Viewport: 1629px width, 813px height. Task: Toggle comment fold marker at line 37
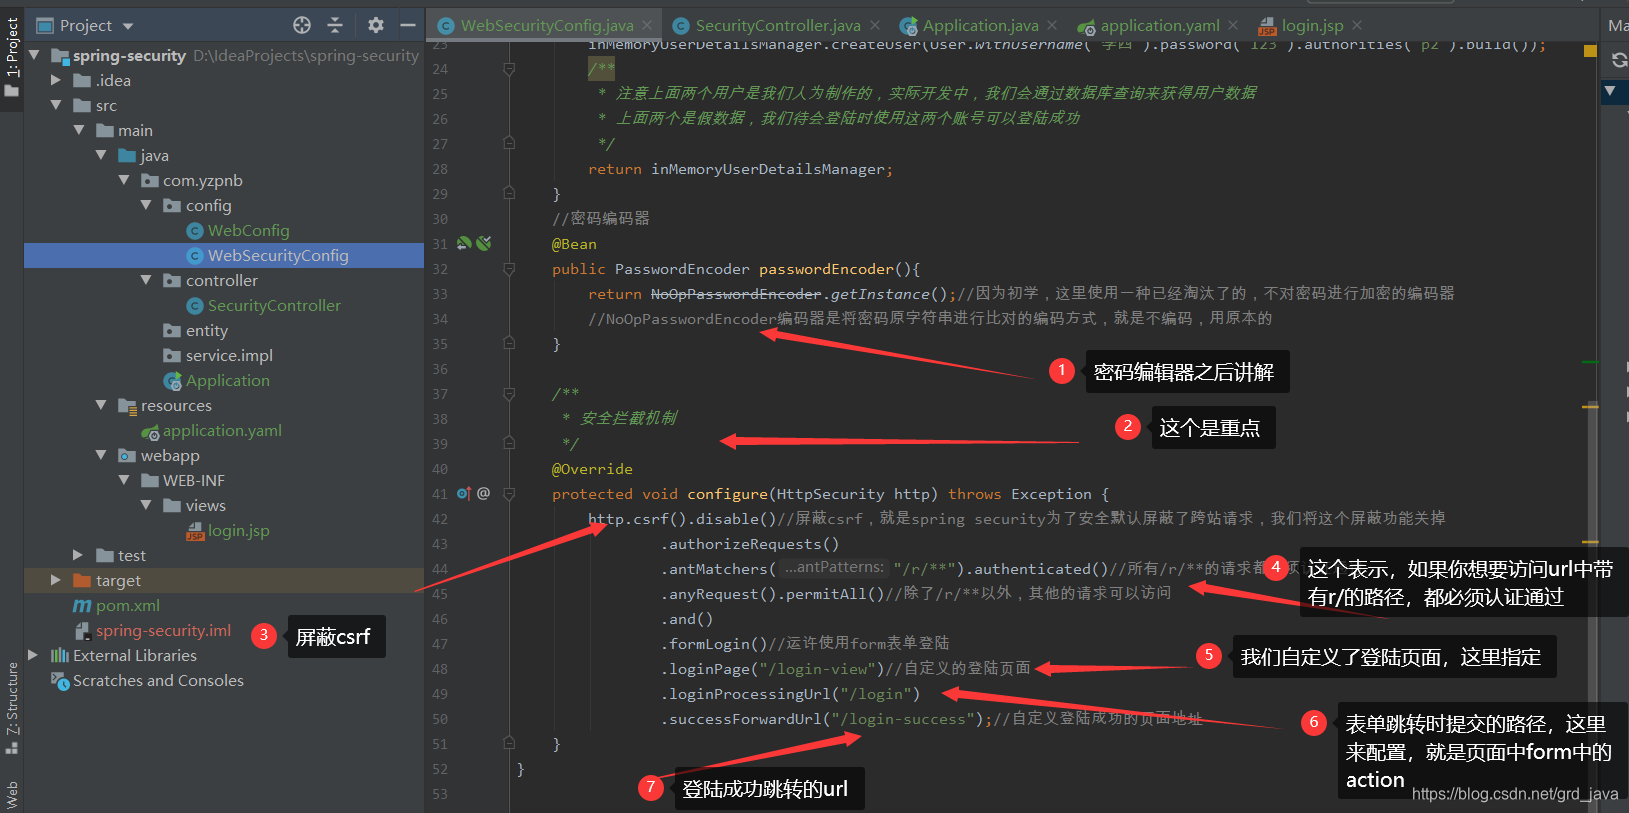tap(509, 394)
